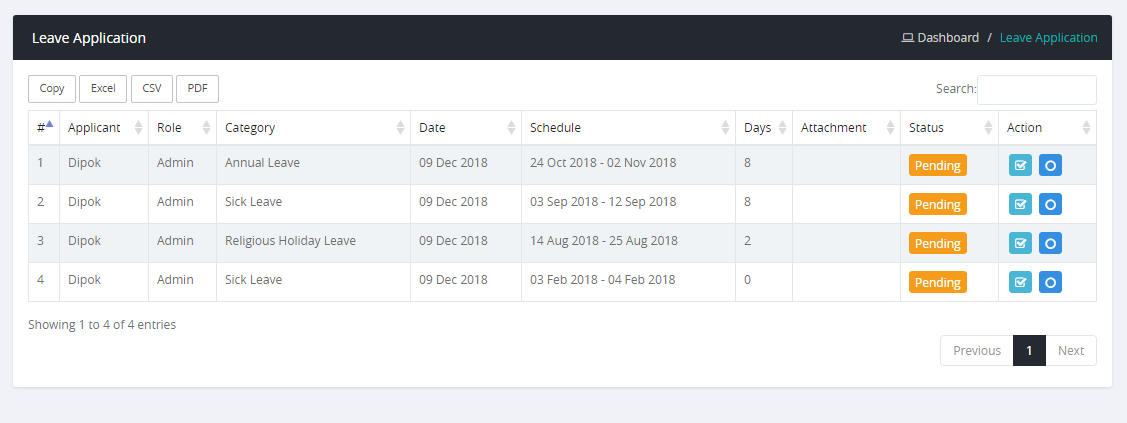This screenshot has height=423, width=1127.
Task: Download table as PDF
Action: pyautogui.click(x=197, y=89)
